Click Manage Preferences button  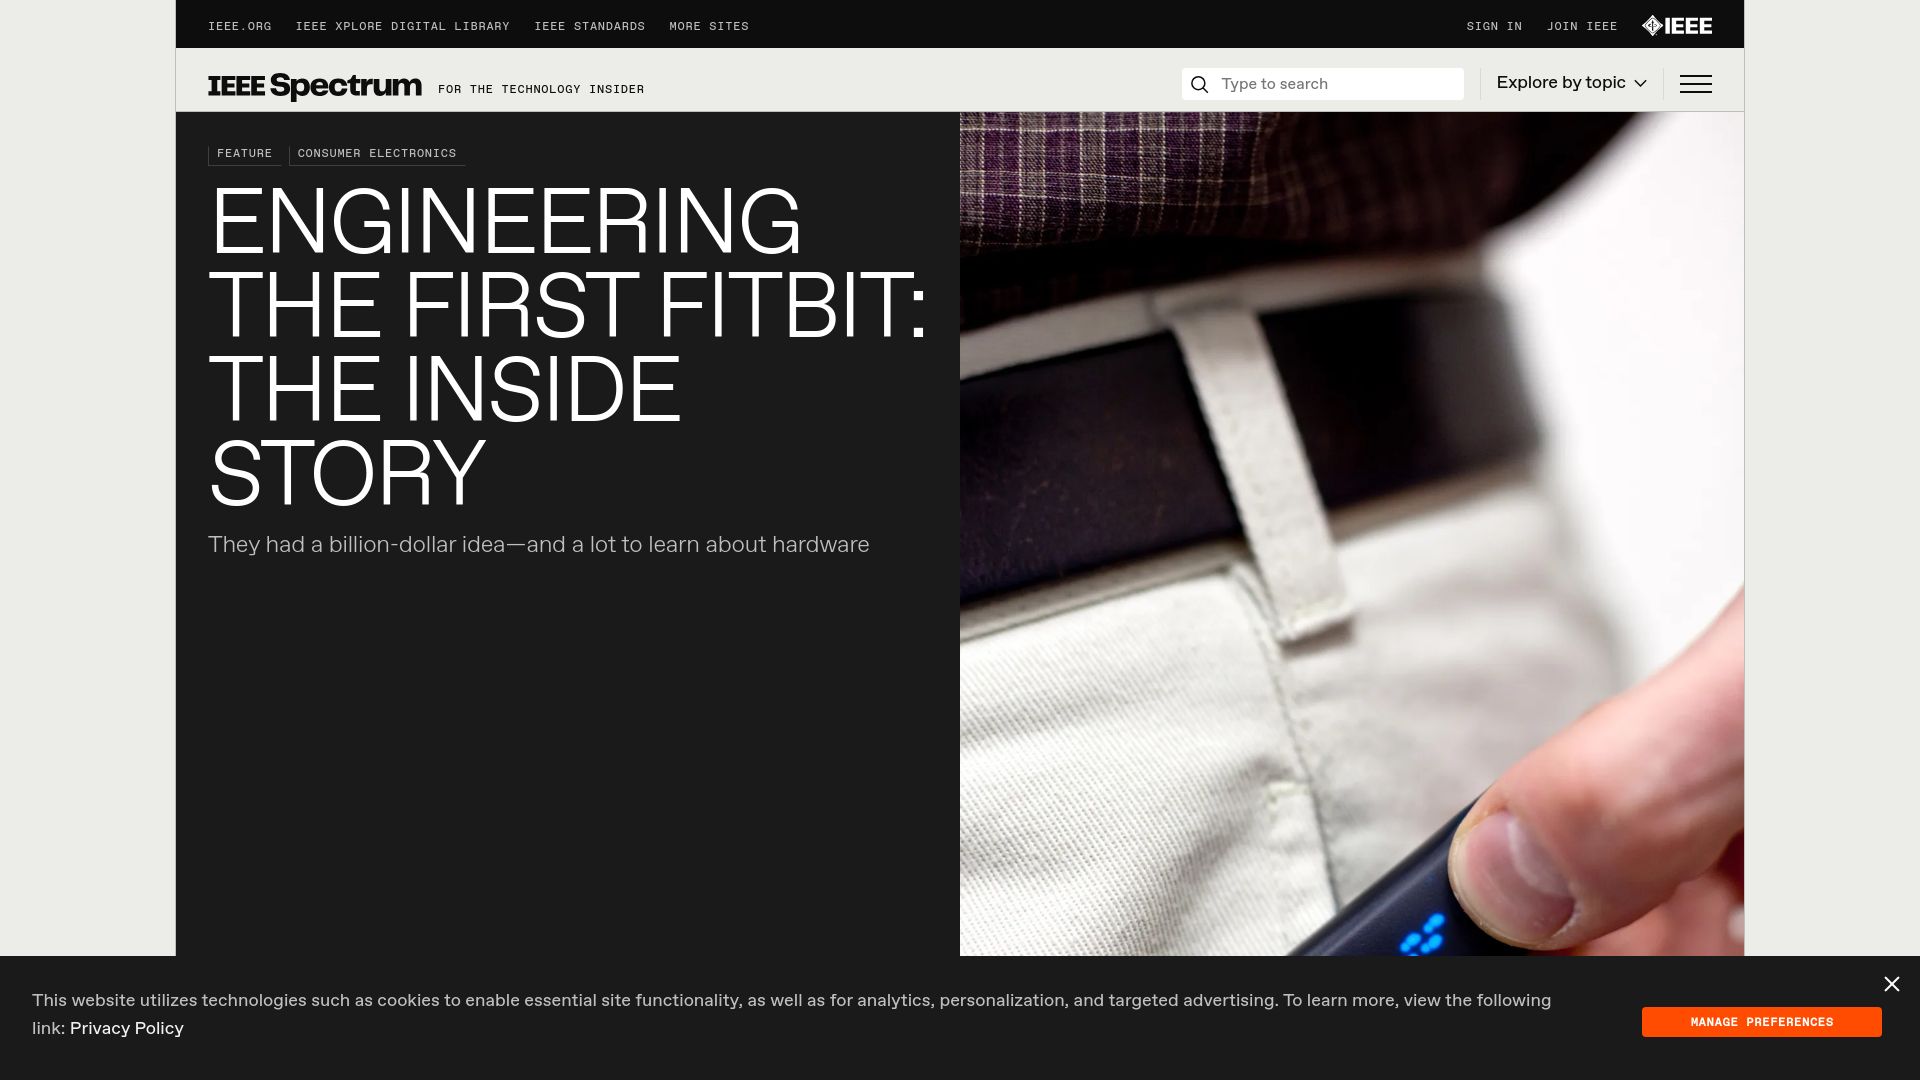pos(1762,1022)
